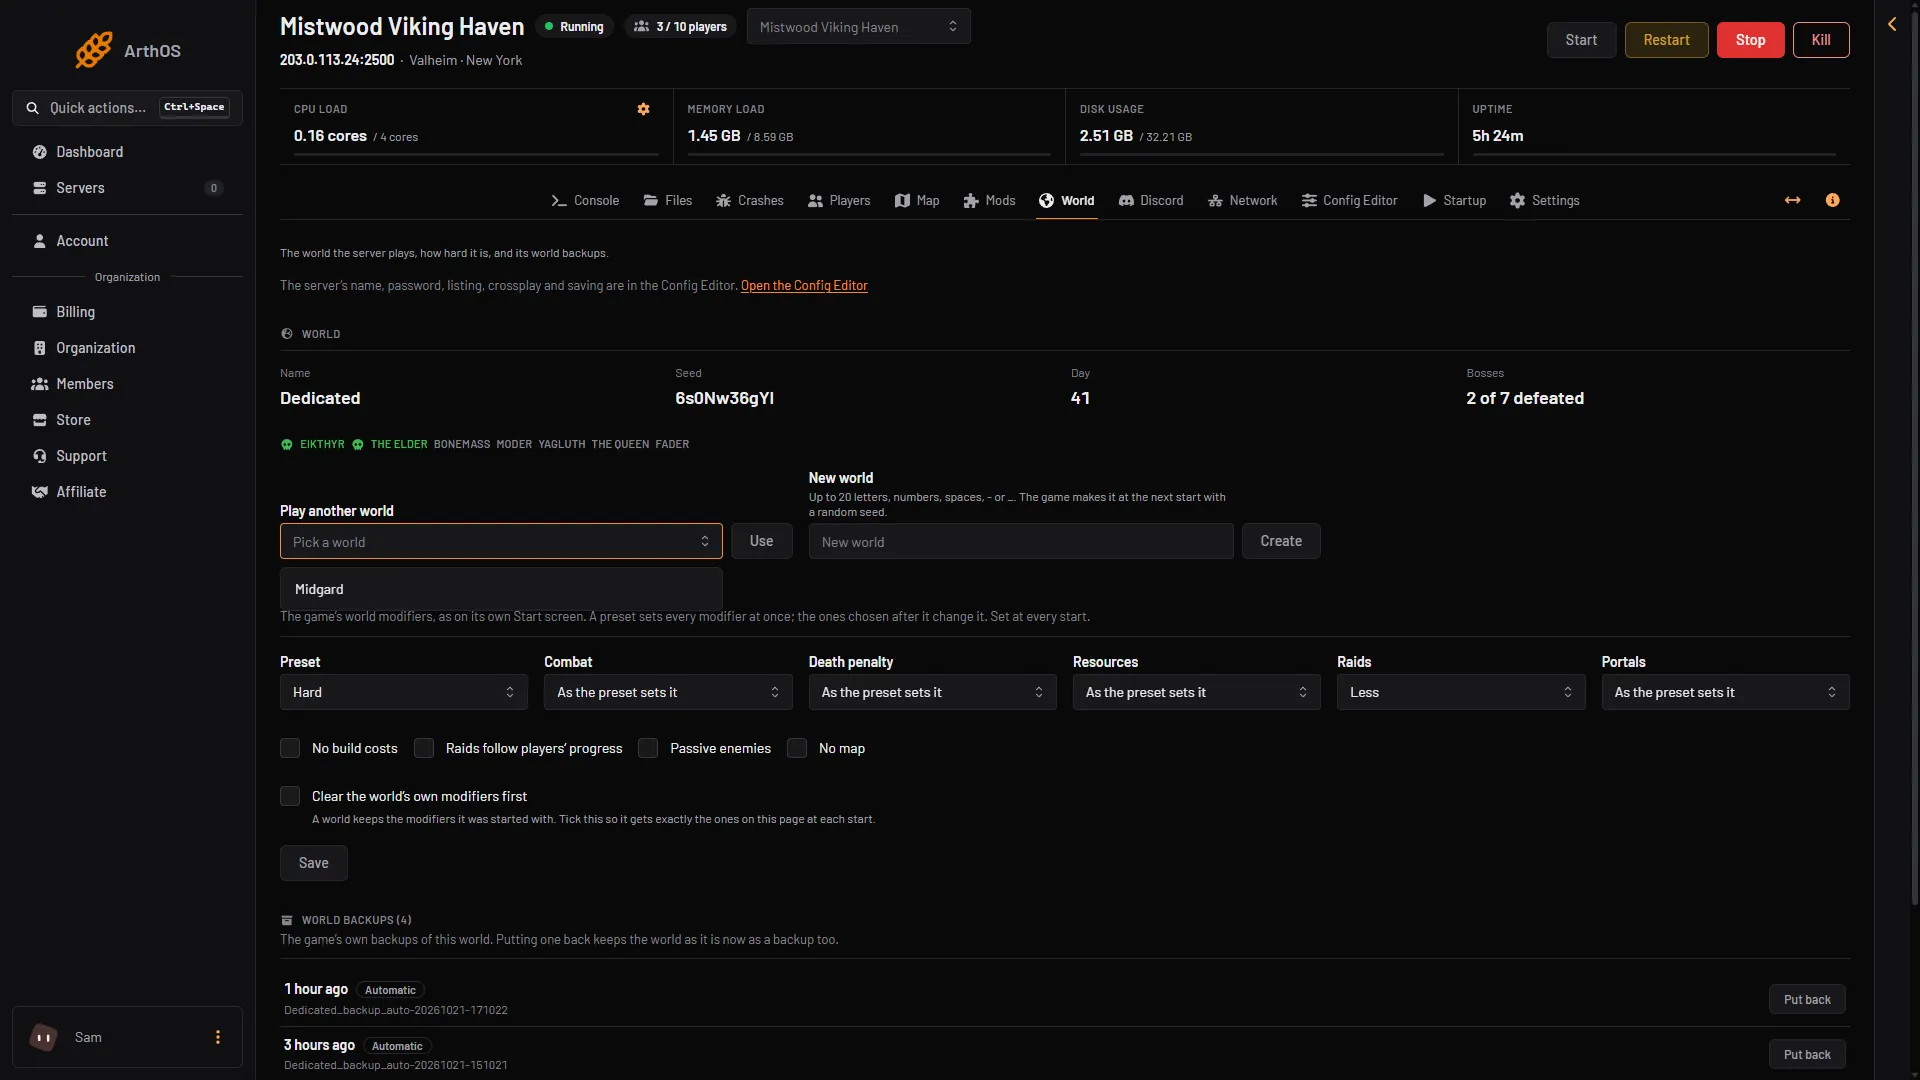Screen dimensions: 1920x1080
Task: Click the New world name input field
Action: [x=1021, y=542]
